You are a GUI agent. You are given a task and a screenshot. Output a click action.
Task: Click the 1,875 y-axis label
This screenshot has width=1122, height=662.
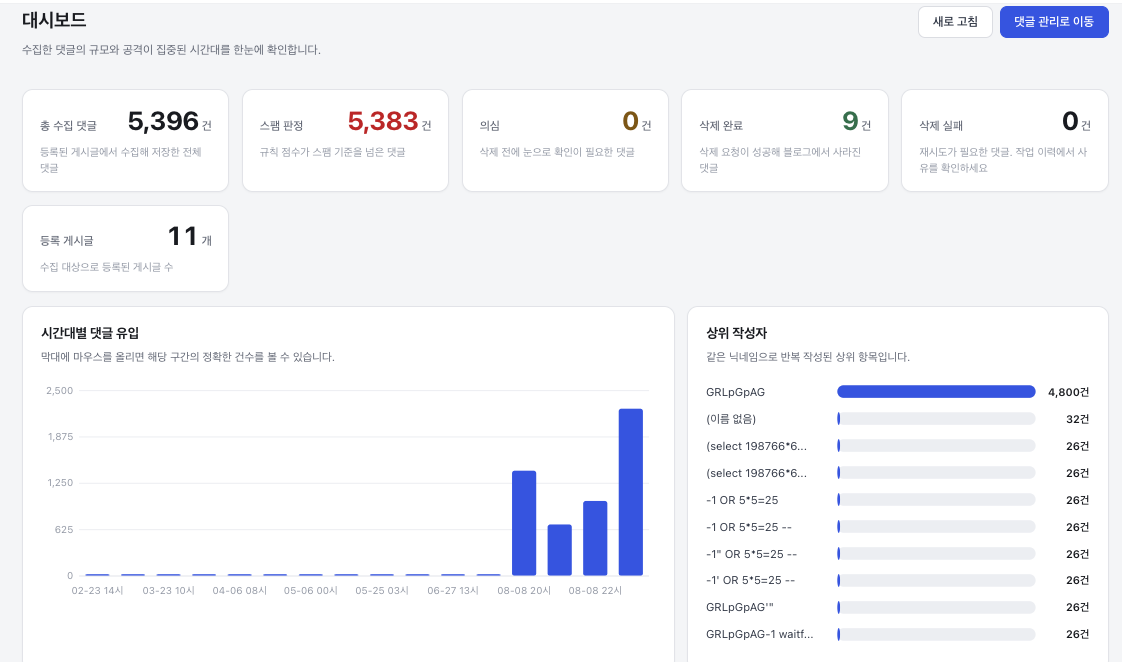60,437
